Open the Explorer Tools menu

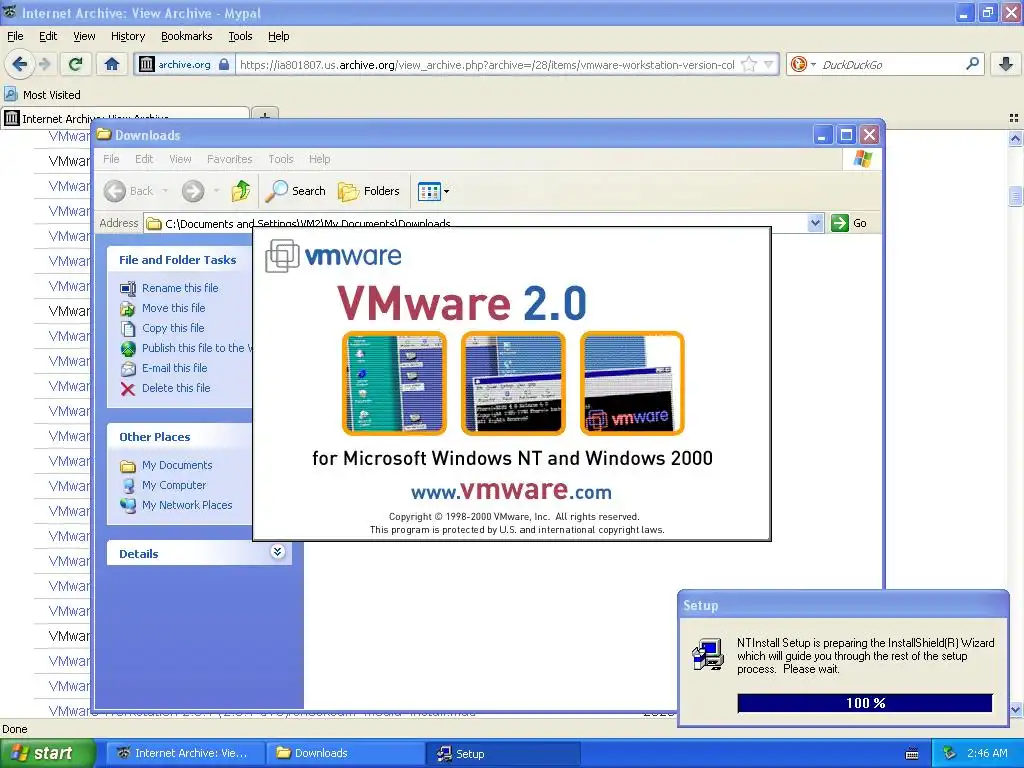coord(281,159)
